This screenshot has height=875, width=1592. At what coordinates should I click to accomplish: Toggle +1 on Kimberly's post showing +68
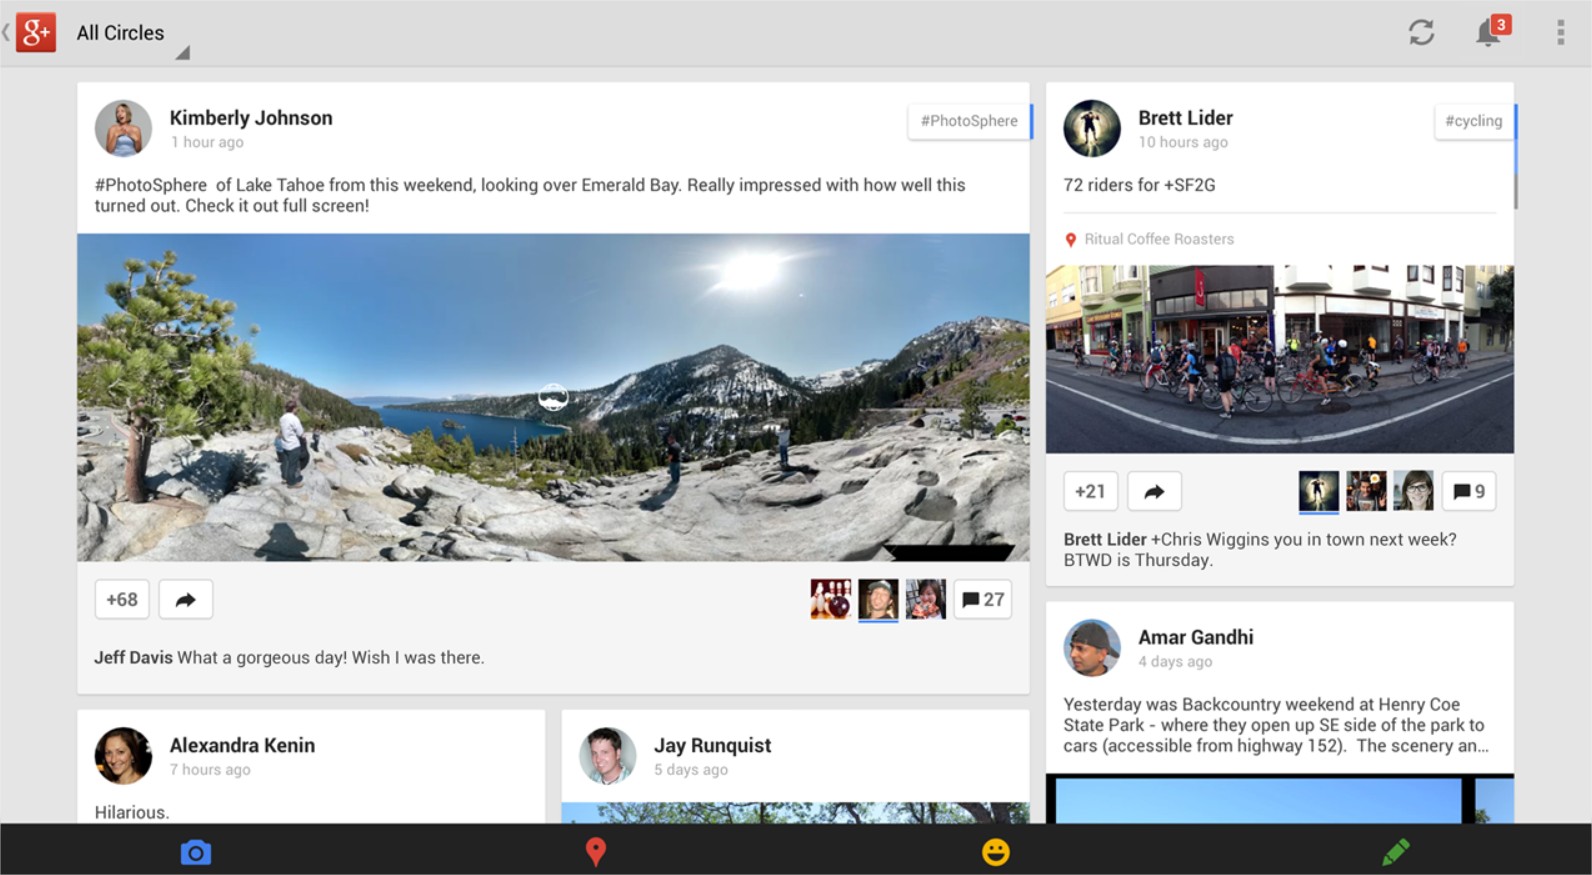pyautogui.click(x=122, y=600)
